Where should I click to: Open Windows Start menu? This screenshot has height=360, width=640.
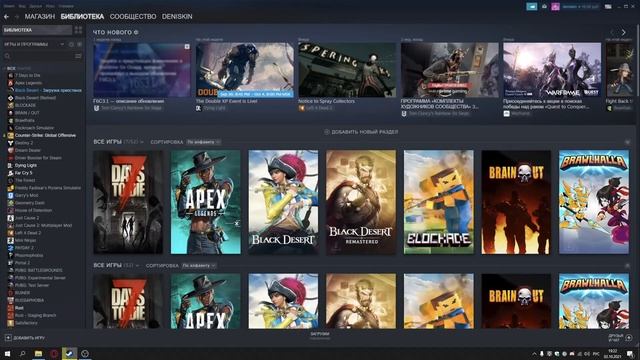click(x=7, y=353)
